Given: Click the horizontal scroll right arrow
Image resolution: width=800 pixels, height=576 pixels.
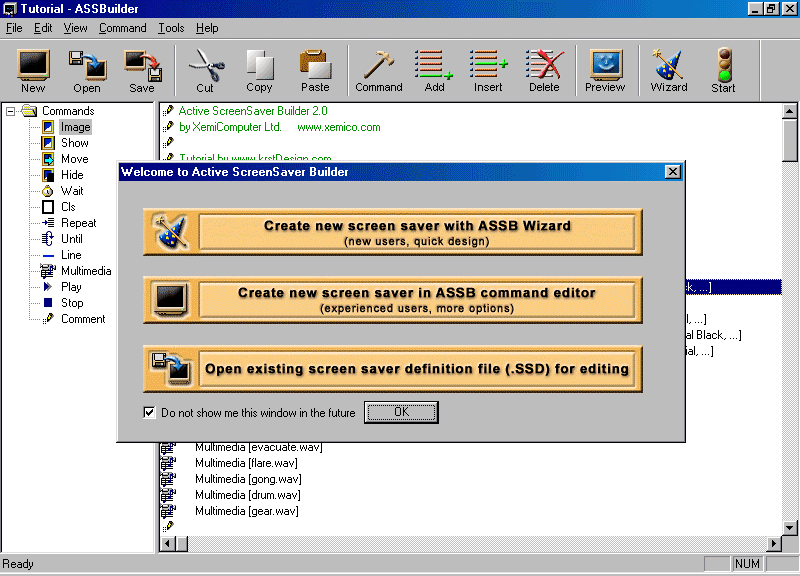Looking at the screenshot, I should pos(774,544).
